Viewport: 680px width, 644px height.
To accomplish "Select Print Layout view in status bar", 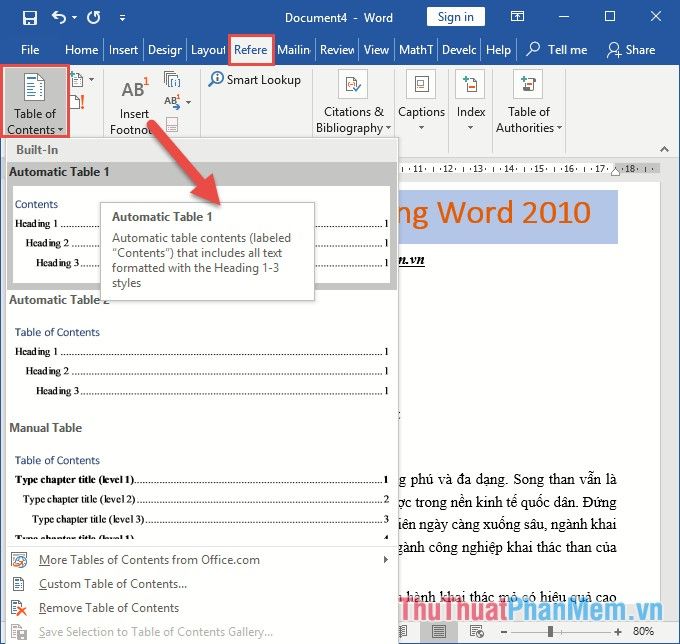I will pos(439,632).
